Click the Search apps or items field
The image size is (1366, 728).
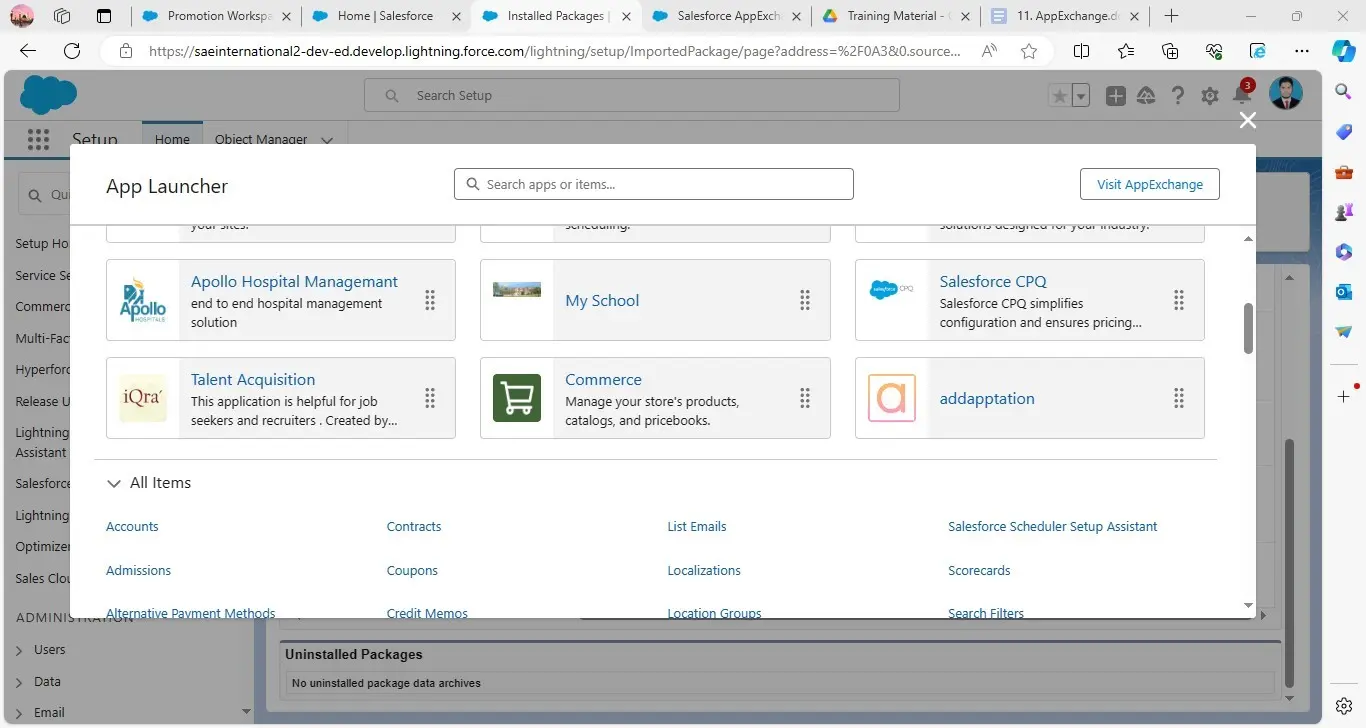click(x=654, y=184)
